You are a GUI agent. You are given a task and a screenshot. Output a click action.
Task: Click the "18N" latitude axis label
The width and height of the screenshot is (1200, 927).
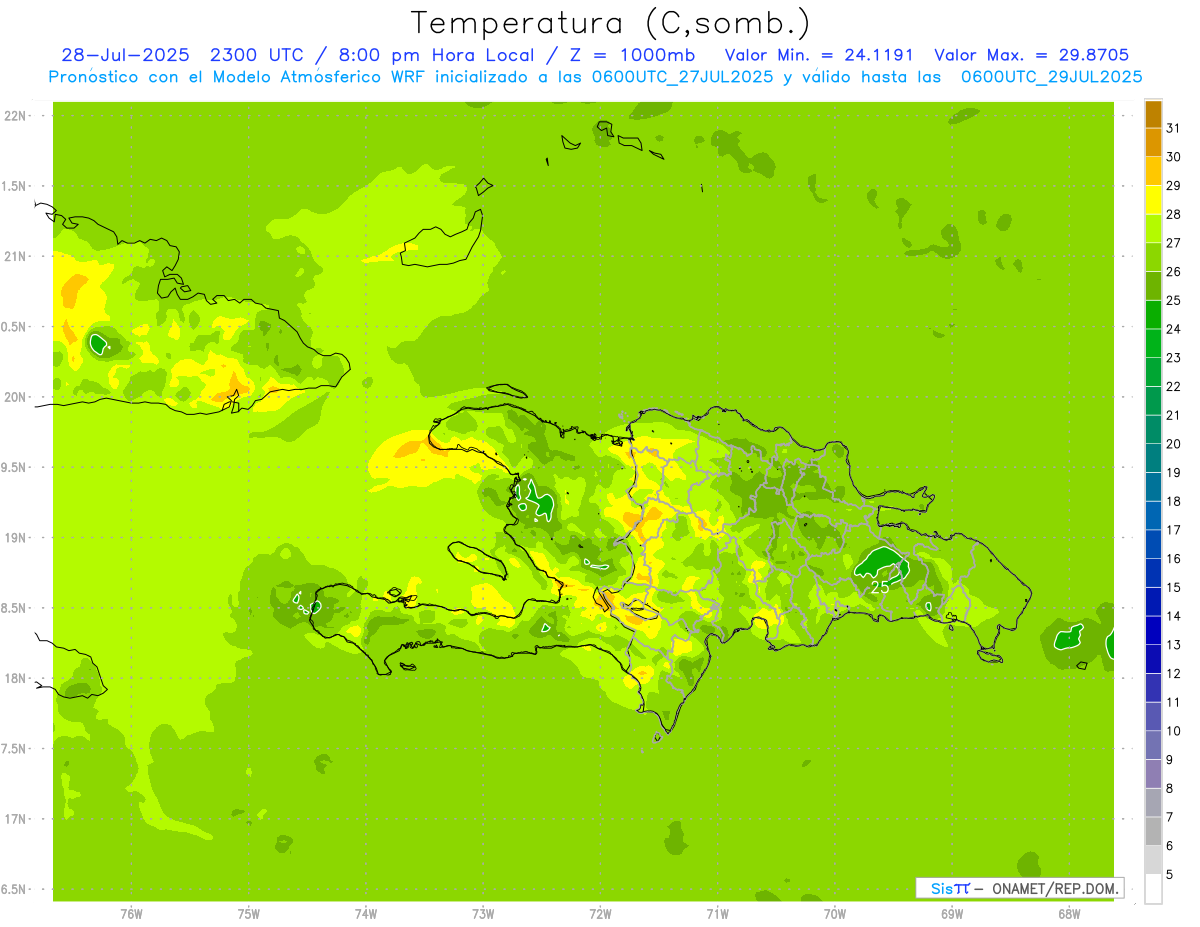pyautogui.click(x=15, y=678)
